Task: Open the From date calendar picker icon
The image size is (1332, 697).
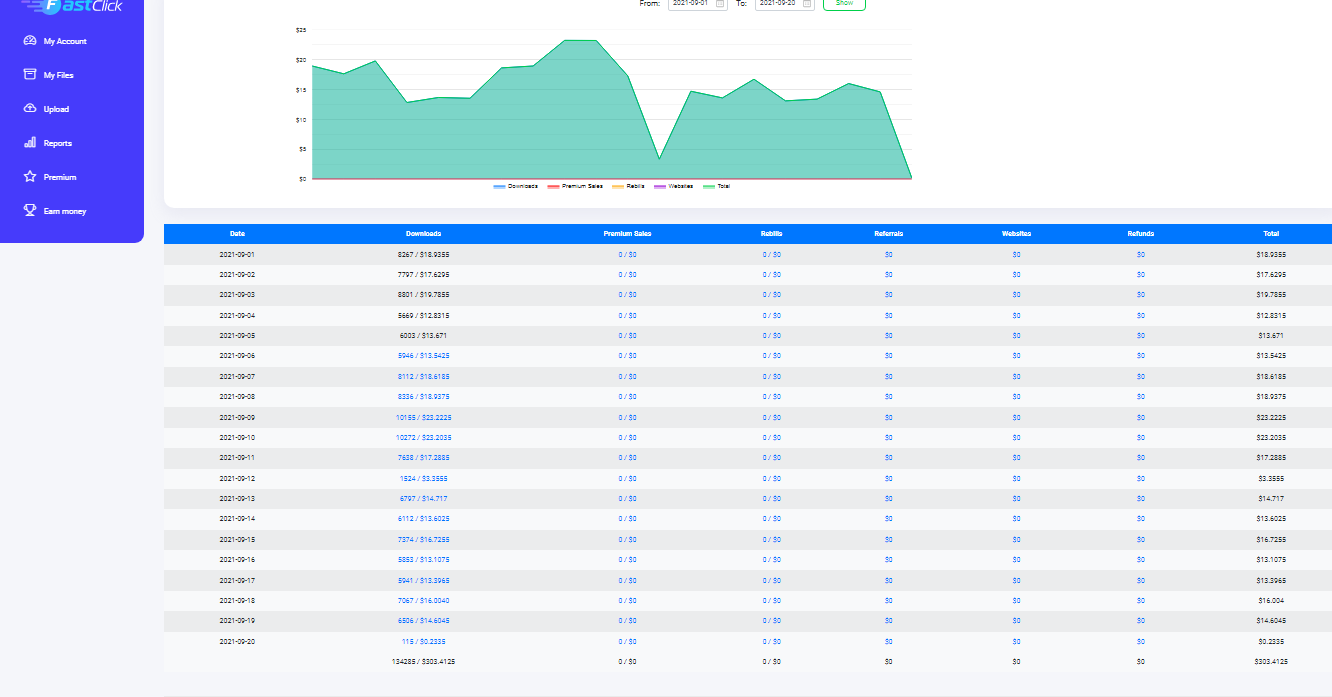Action: tap(718, 4)
